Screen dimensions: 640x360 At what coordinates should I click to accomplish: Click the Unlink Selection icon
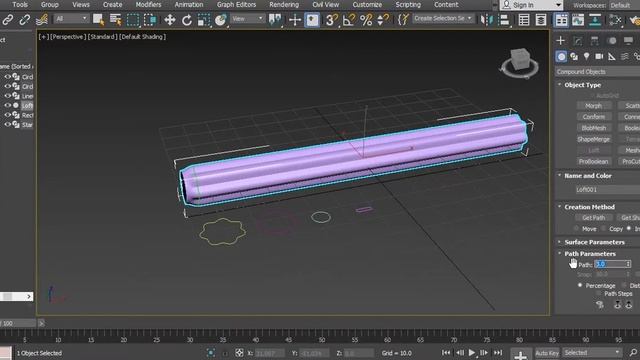coord(24,20)
